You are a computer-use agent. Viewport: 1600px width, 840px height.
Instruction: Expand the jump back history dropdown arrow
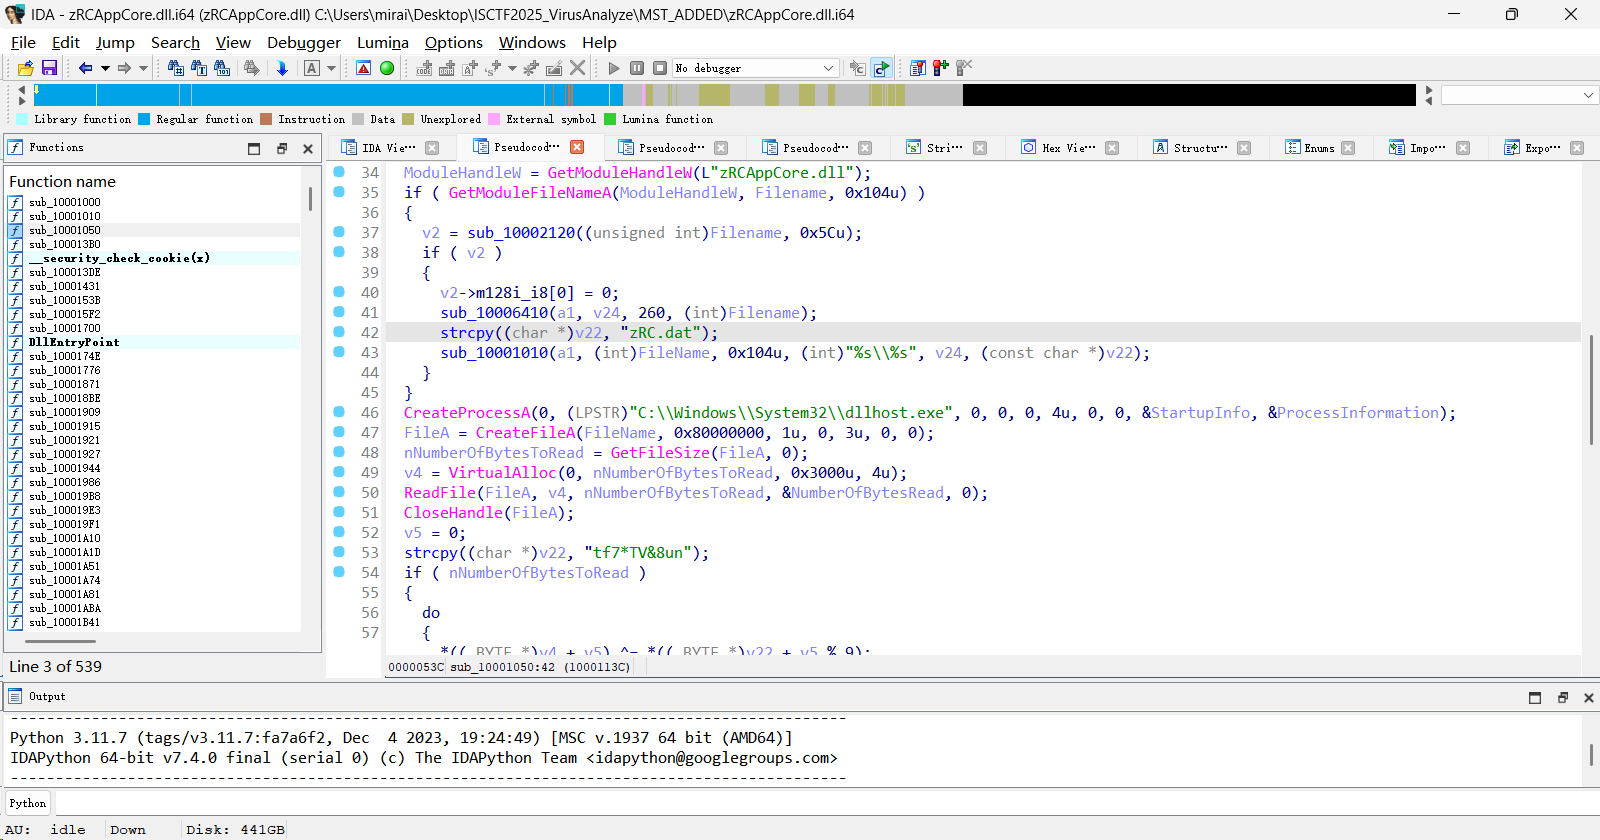tap(105, 68)
